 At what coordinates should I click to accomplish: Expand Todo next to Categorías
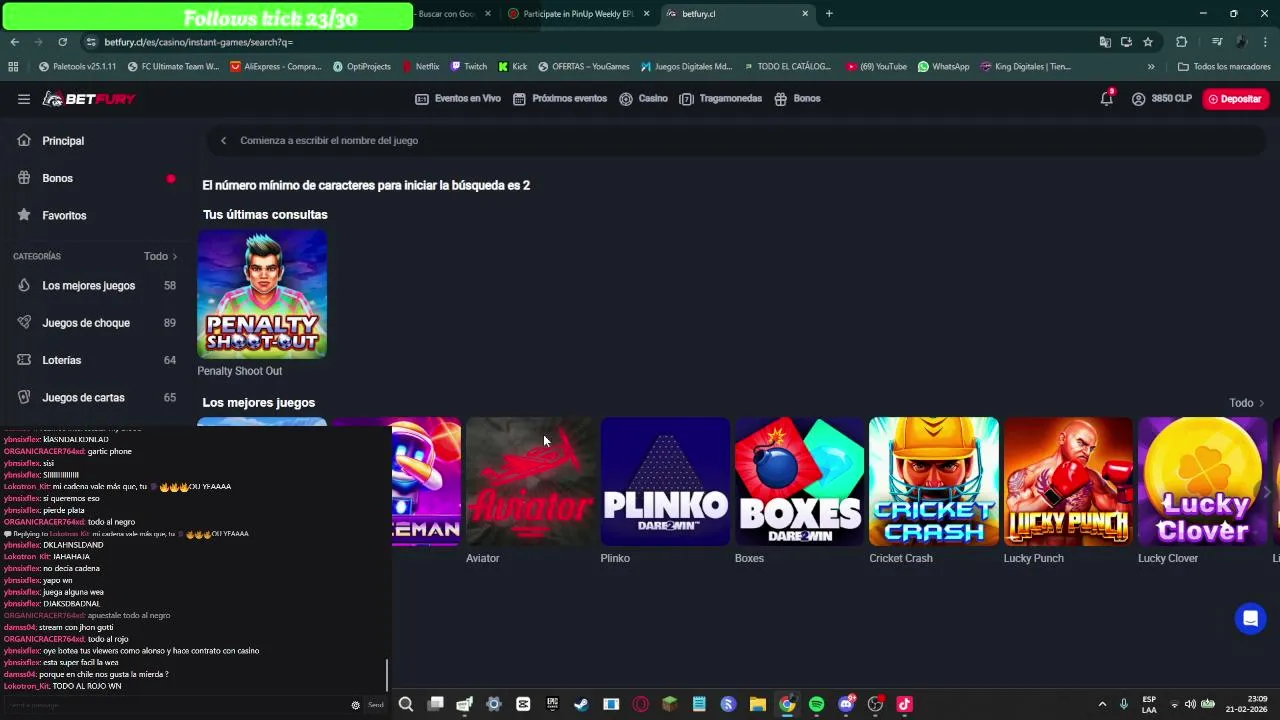tap(161, 256)
